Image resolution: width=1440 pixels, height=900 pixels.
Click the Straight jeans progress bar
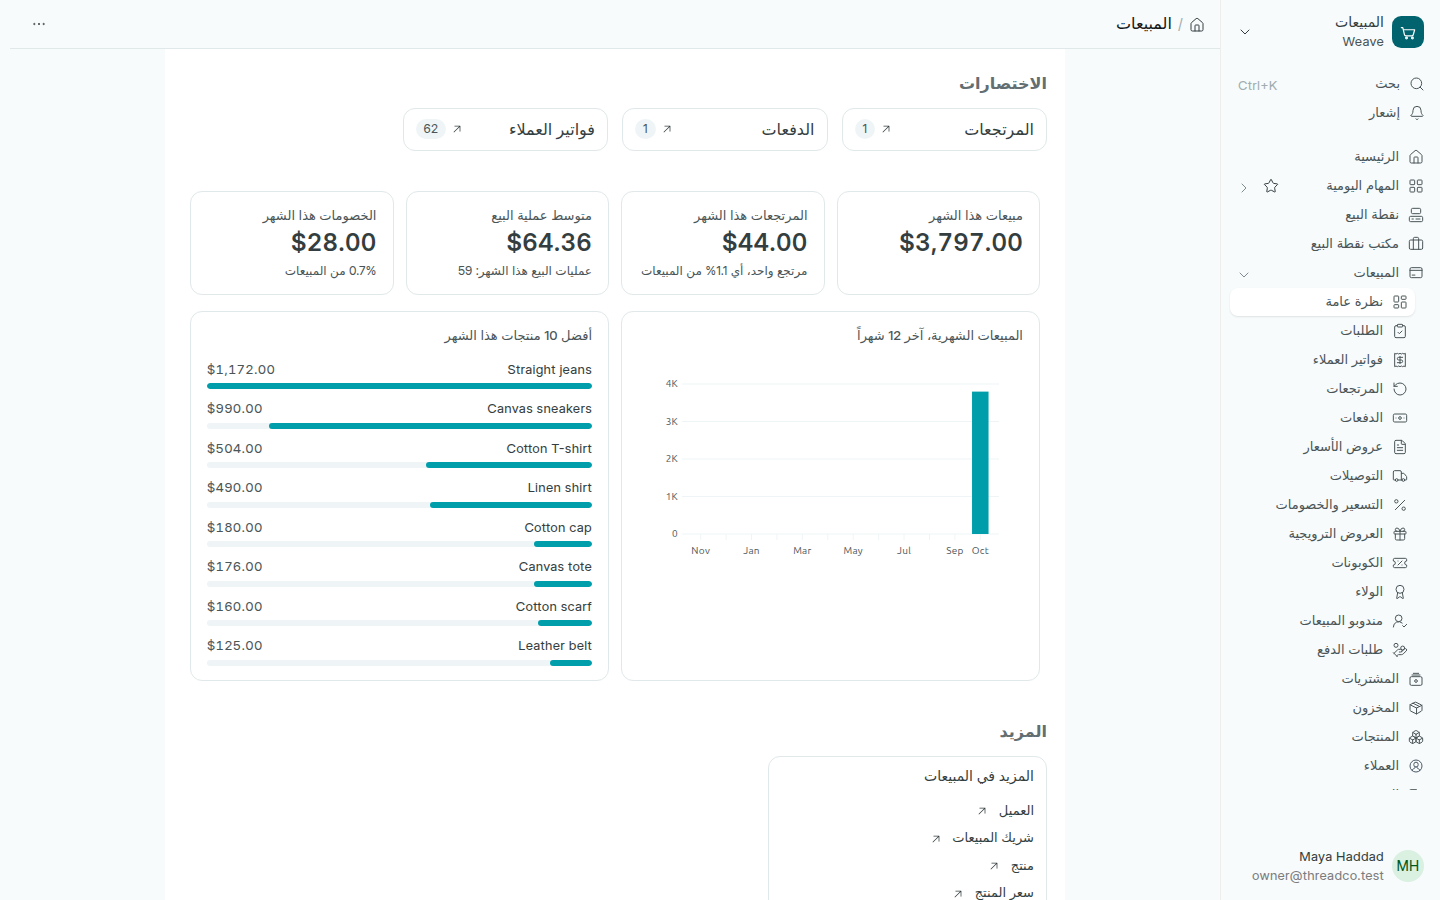coord(399,386)
